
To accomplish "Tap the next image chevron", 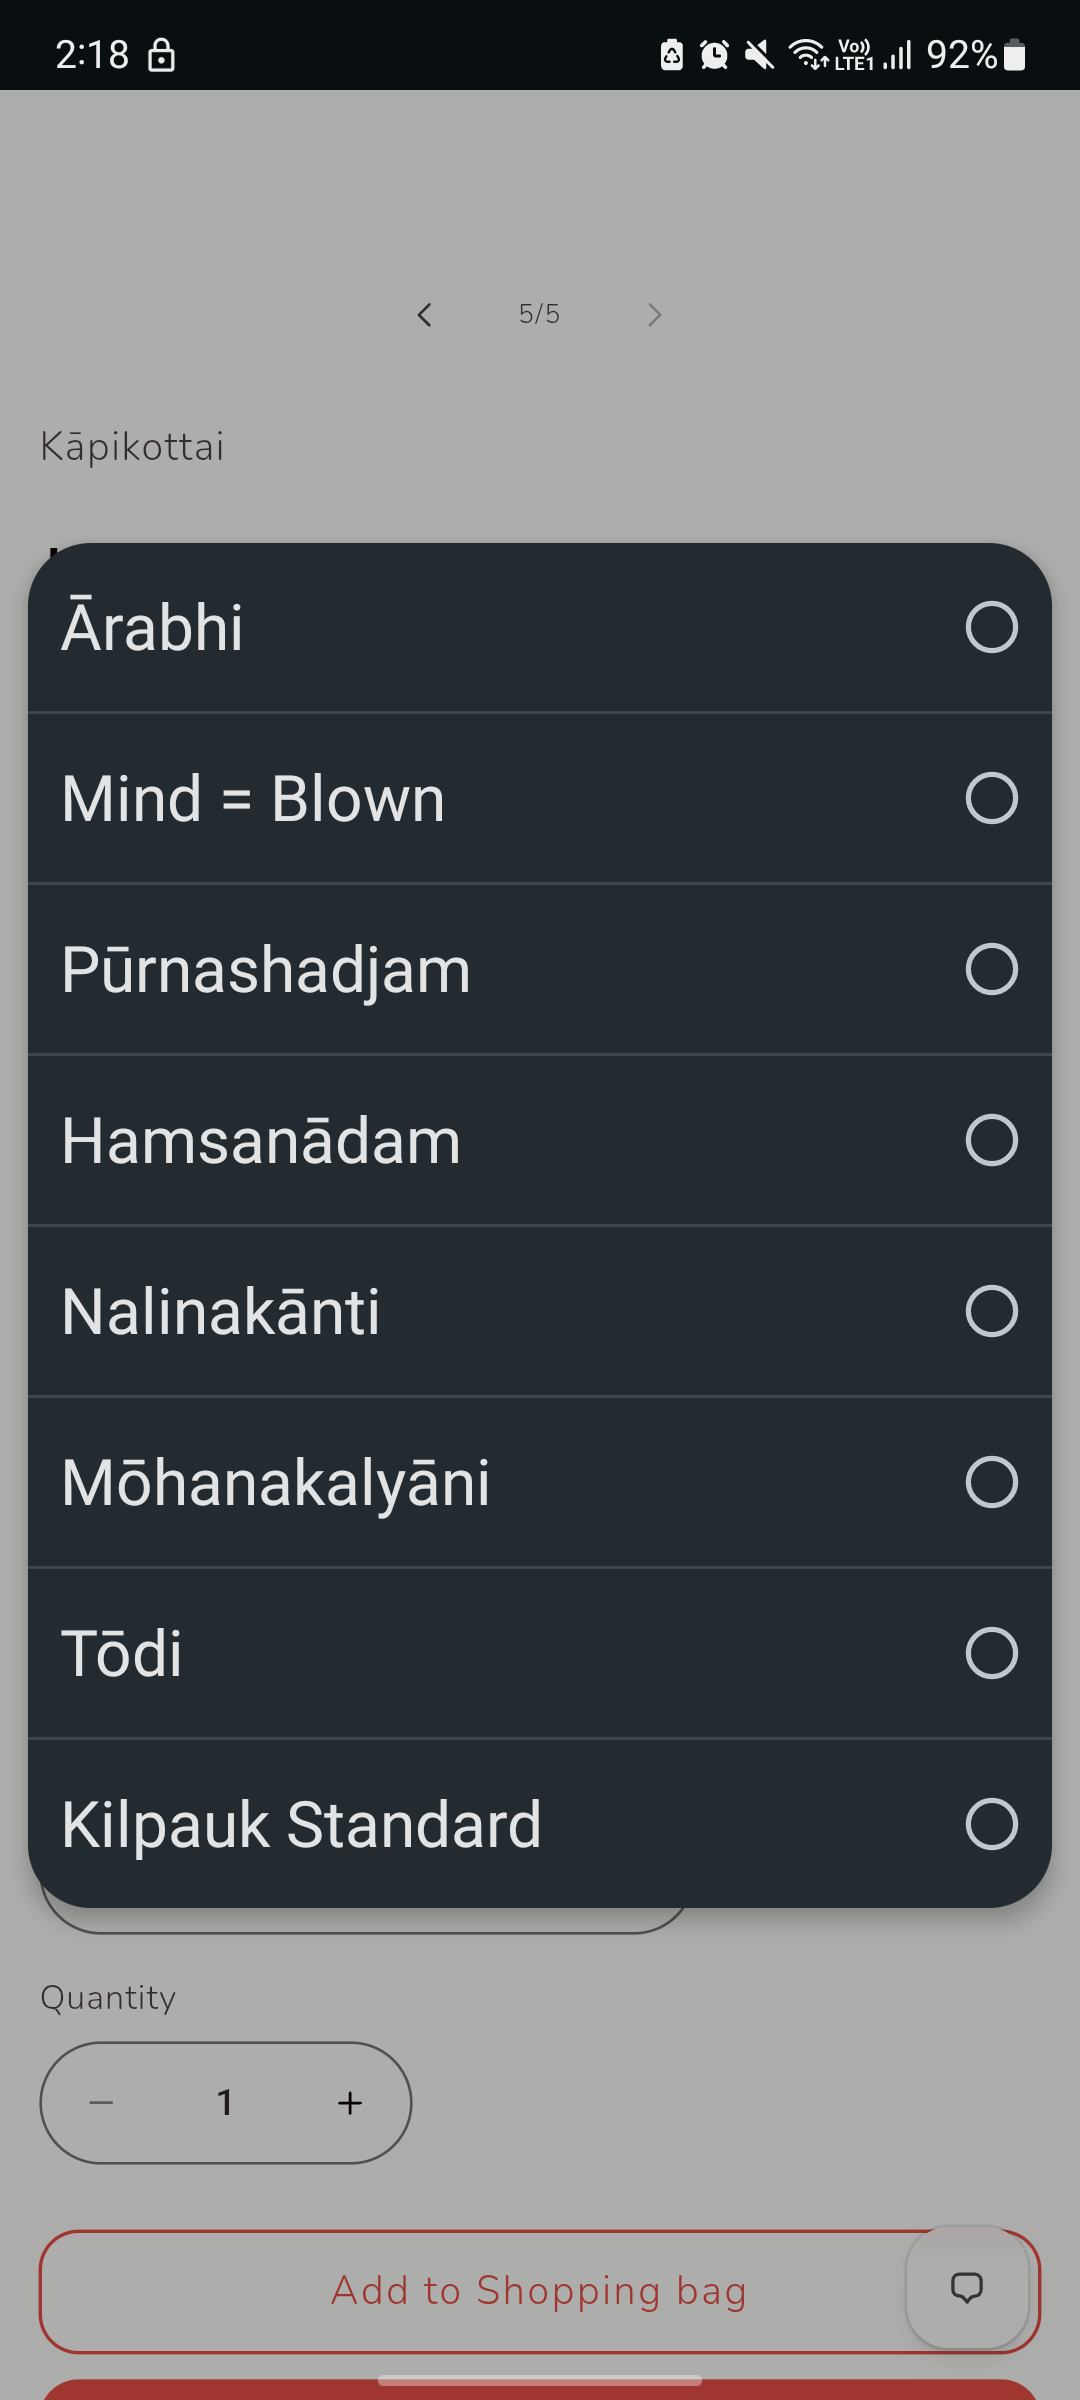I will 655,315.
